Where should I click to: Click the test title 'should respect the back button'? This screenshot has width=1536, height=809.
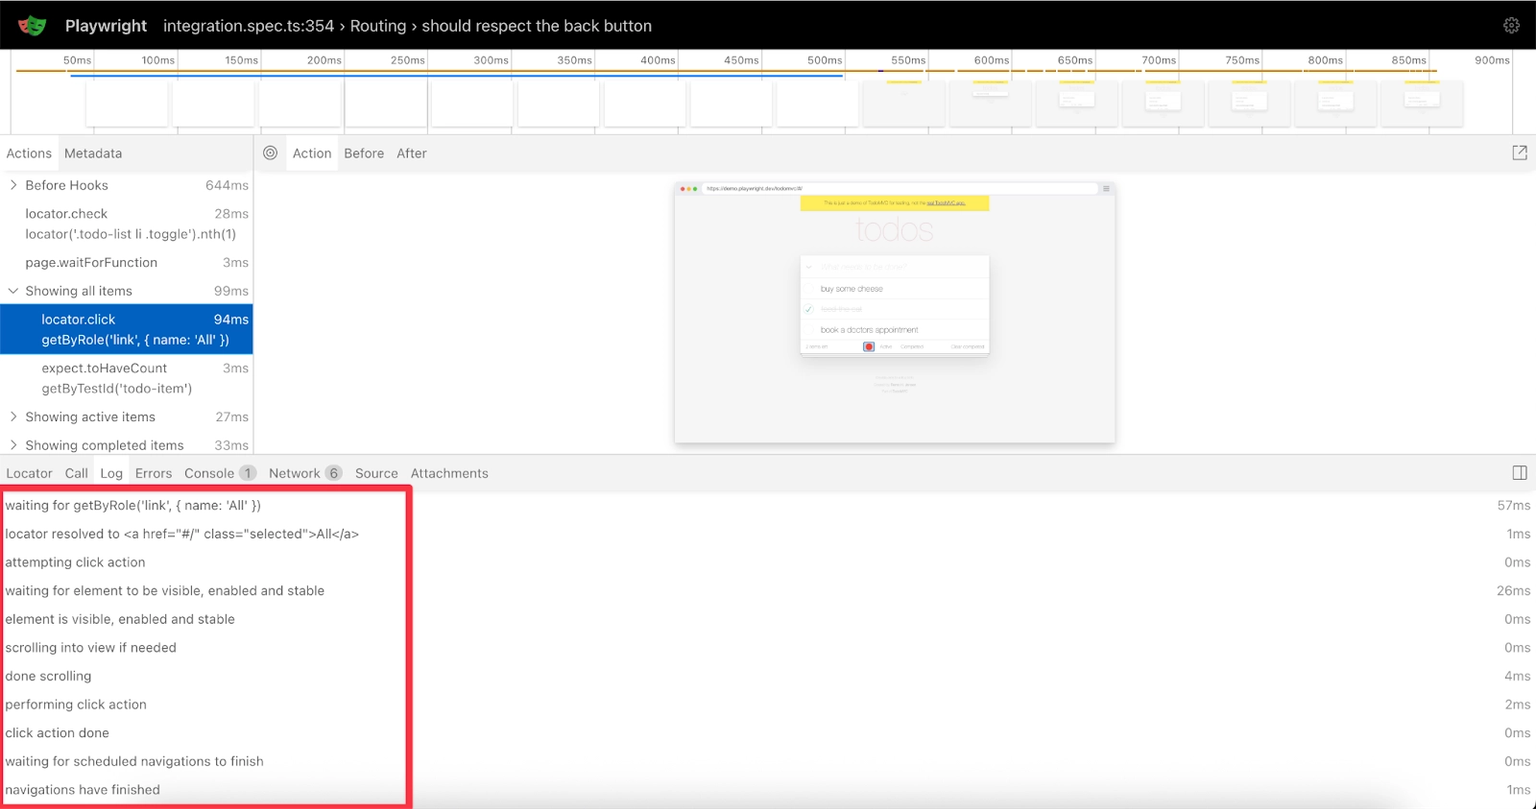(536, 26)
